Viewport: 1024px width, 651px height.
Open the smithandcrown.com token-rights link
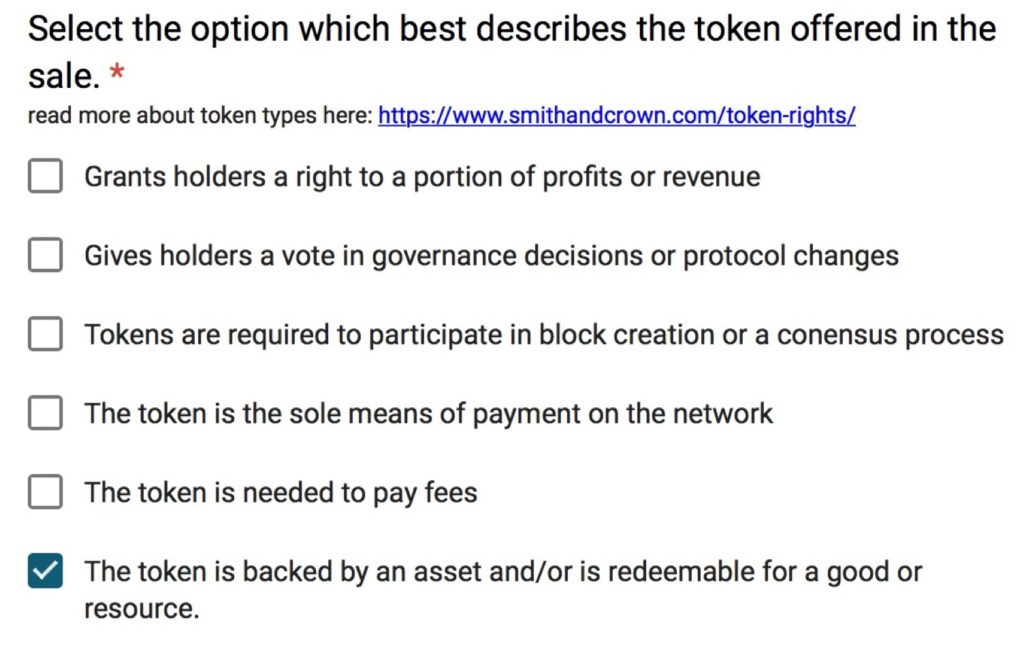(616, 116)
